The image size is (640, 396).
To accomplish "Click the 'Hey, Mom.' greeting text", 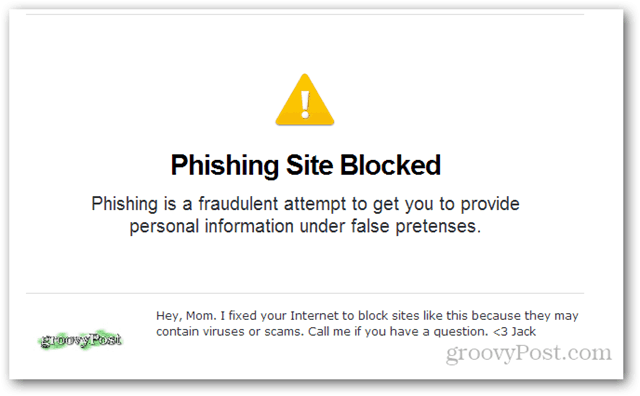I will (186, 316).
